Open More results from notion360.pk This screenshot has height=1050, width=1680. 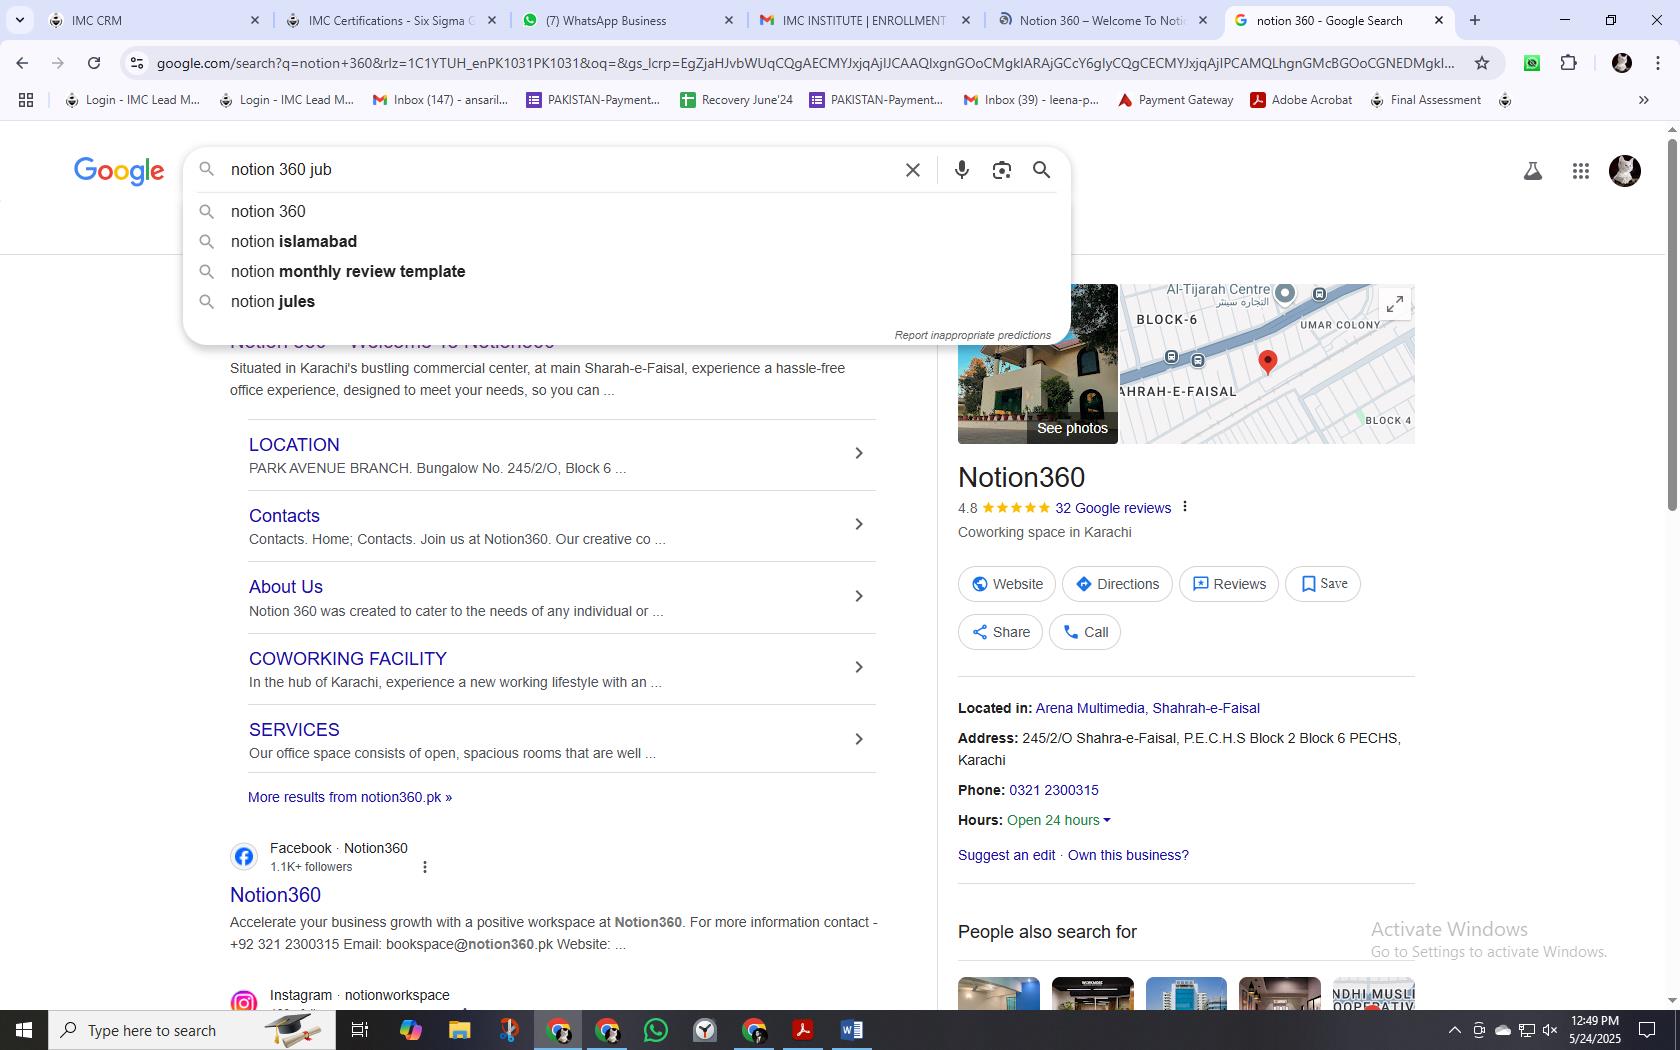[350, 797]
